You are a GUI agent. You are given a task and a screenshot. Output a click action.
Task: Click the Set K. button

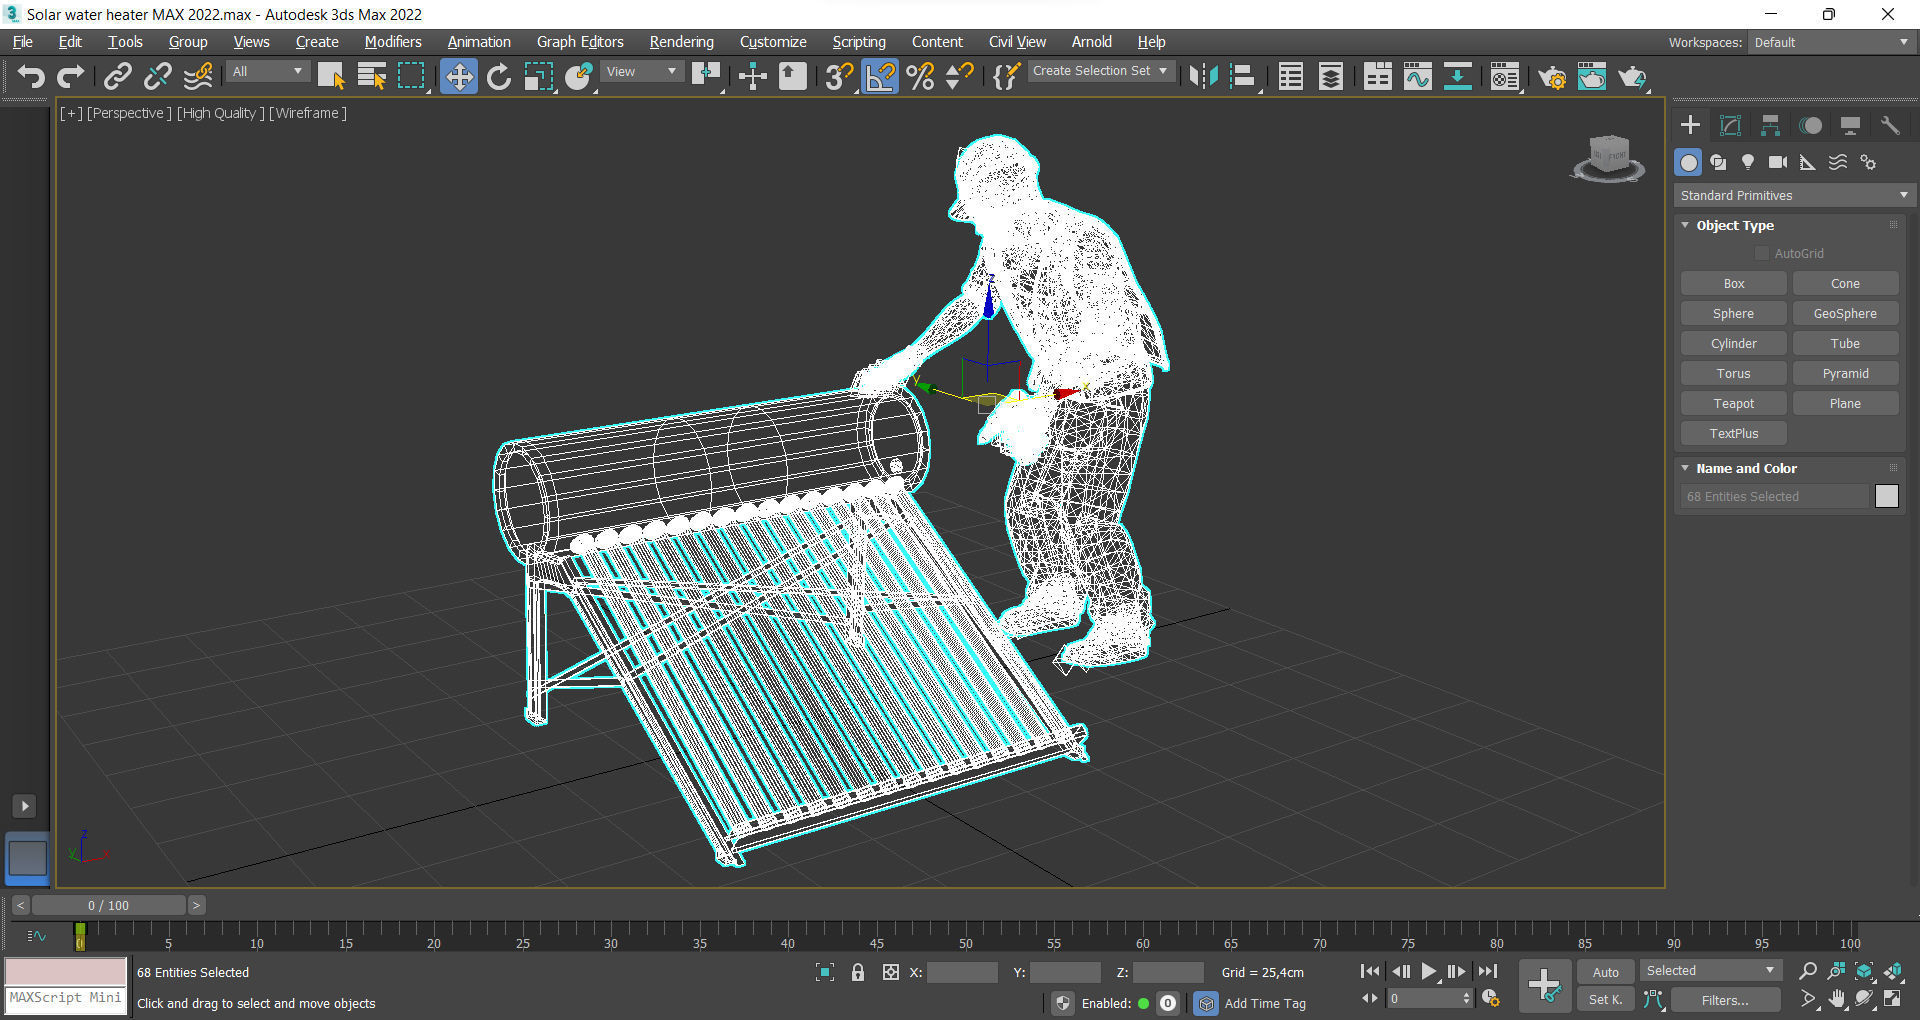click(1606, 1000)
